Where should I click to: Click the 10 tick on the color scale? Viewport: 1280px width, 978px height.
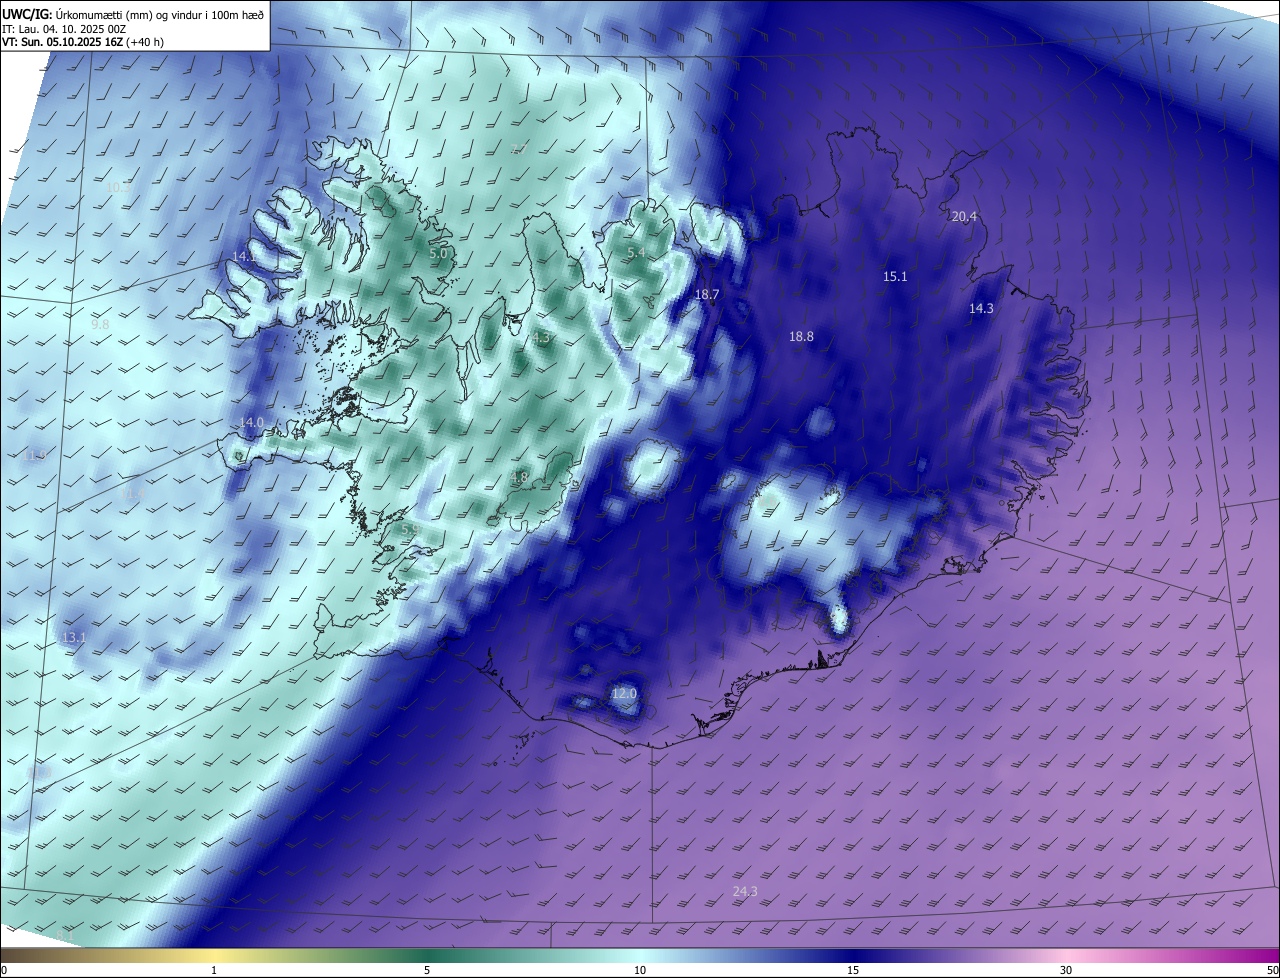pyautogui.click(x=640, y=970)
